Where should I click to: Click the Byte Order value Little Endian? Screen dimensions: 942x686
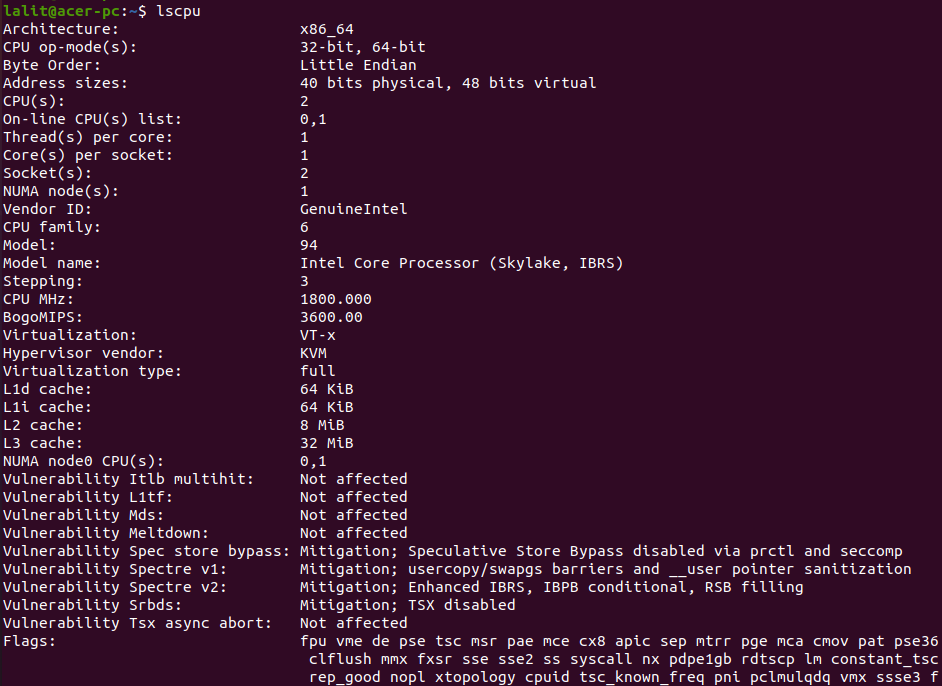coord(358,65)
